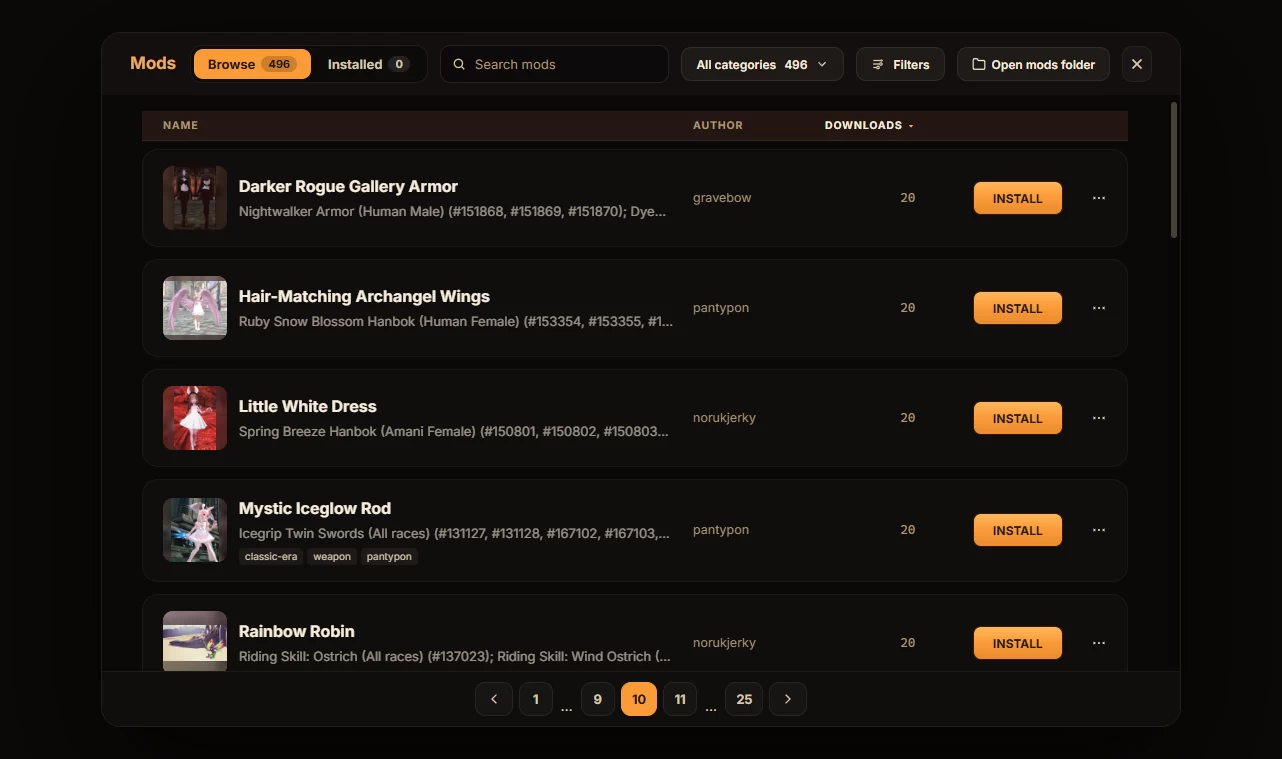
Task: Click the Spring Breeze Hanbok description
Action: (454, 432)
